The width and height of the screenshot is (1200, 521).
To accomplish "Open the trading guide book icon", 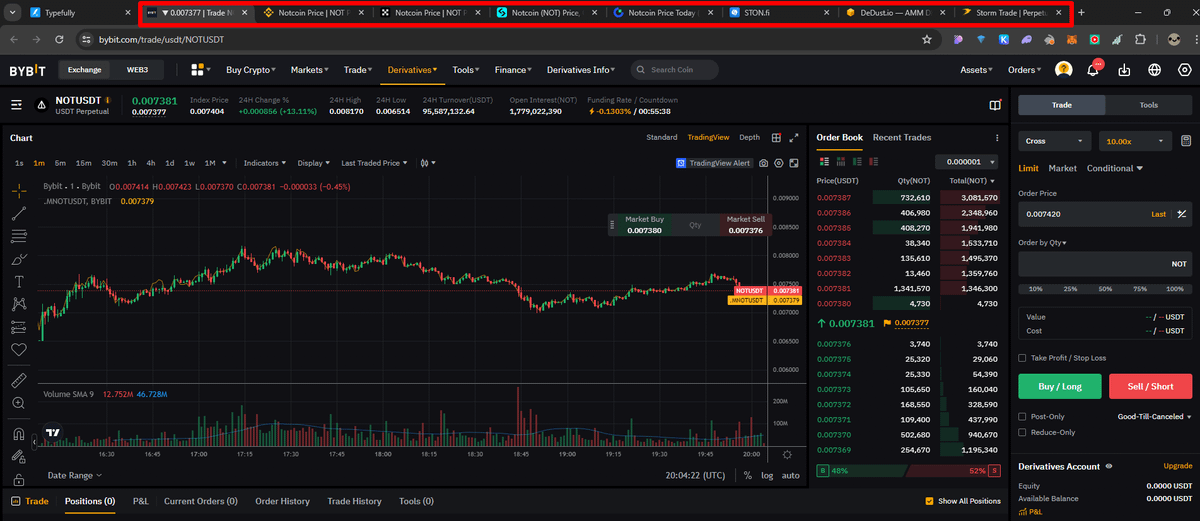I will 995,105.
